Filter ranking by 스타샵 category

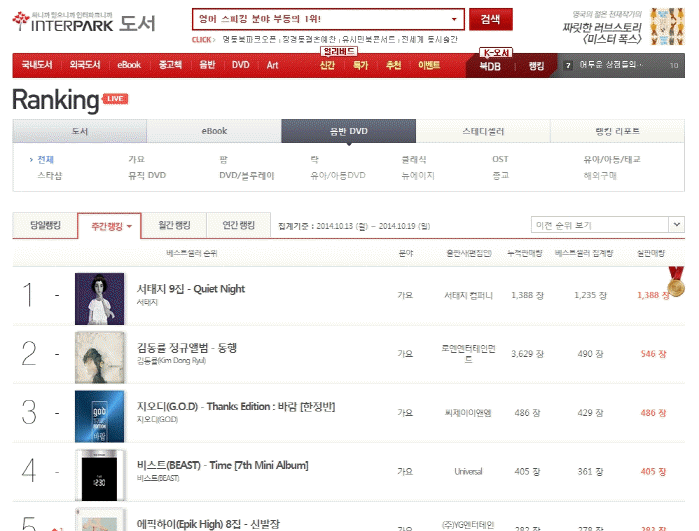pos(49,176)
